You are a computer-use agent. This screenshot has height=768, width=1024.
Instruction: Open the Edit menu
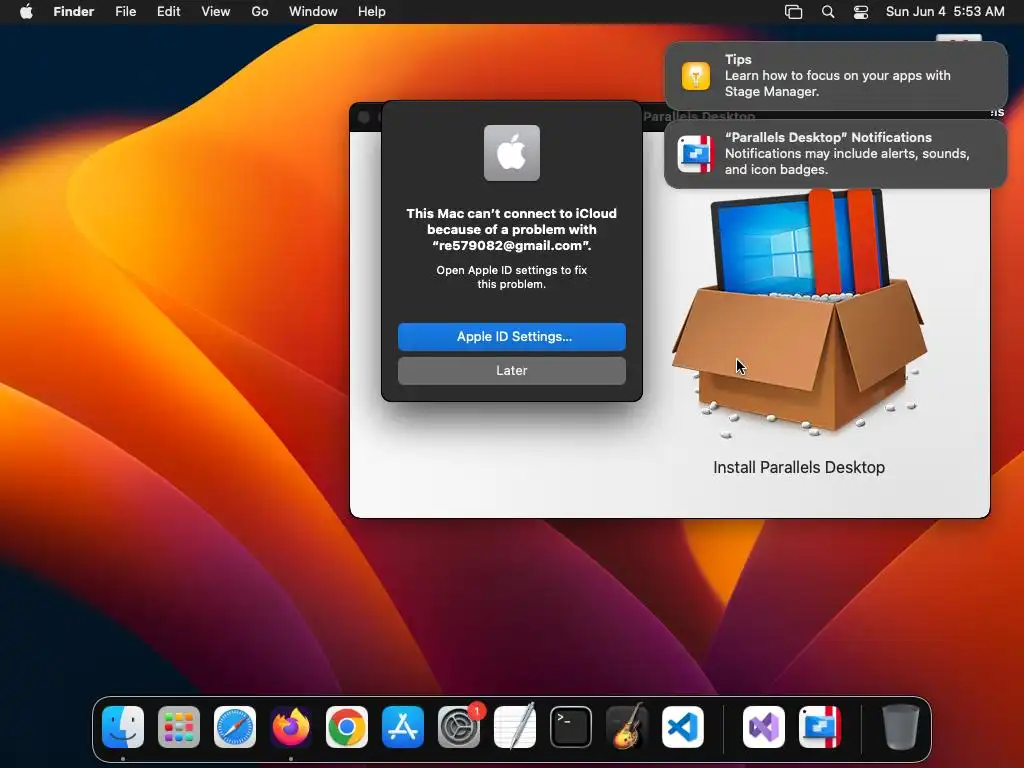[168, 12]
